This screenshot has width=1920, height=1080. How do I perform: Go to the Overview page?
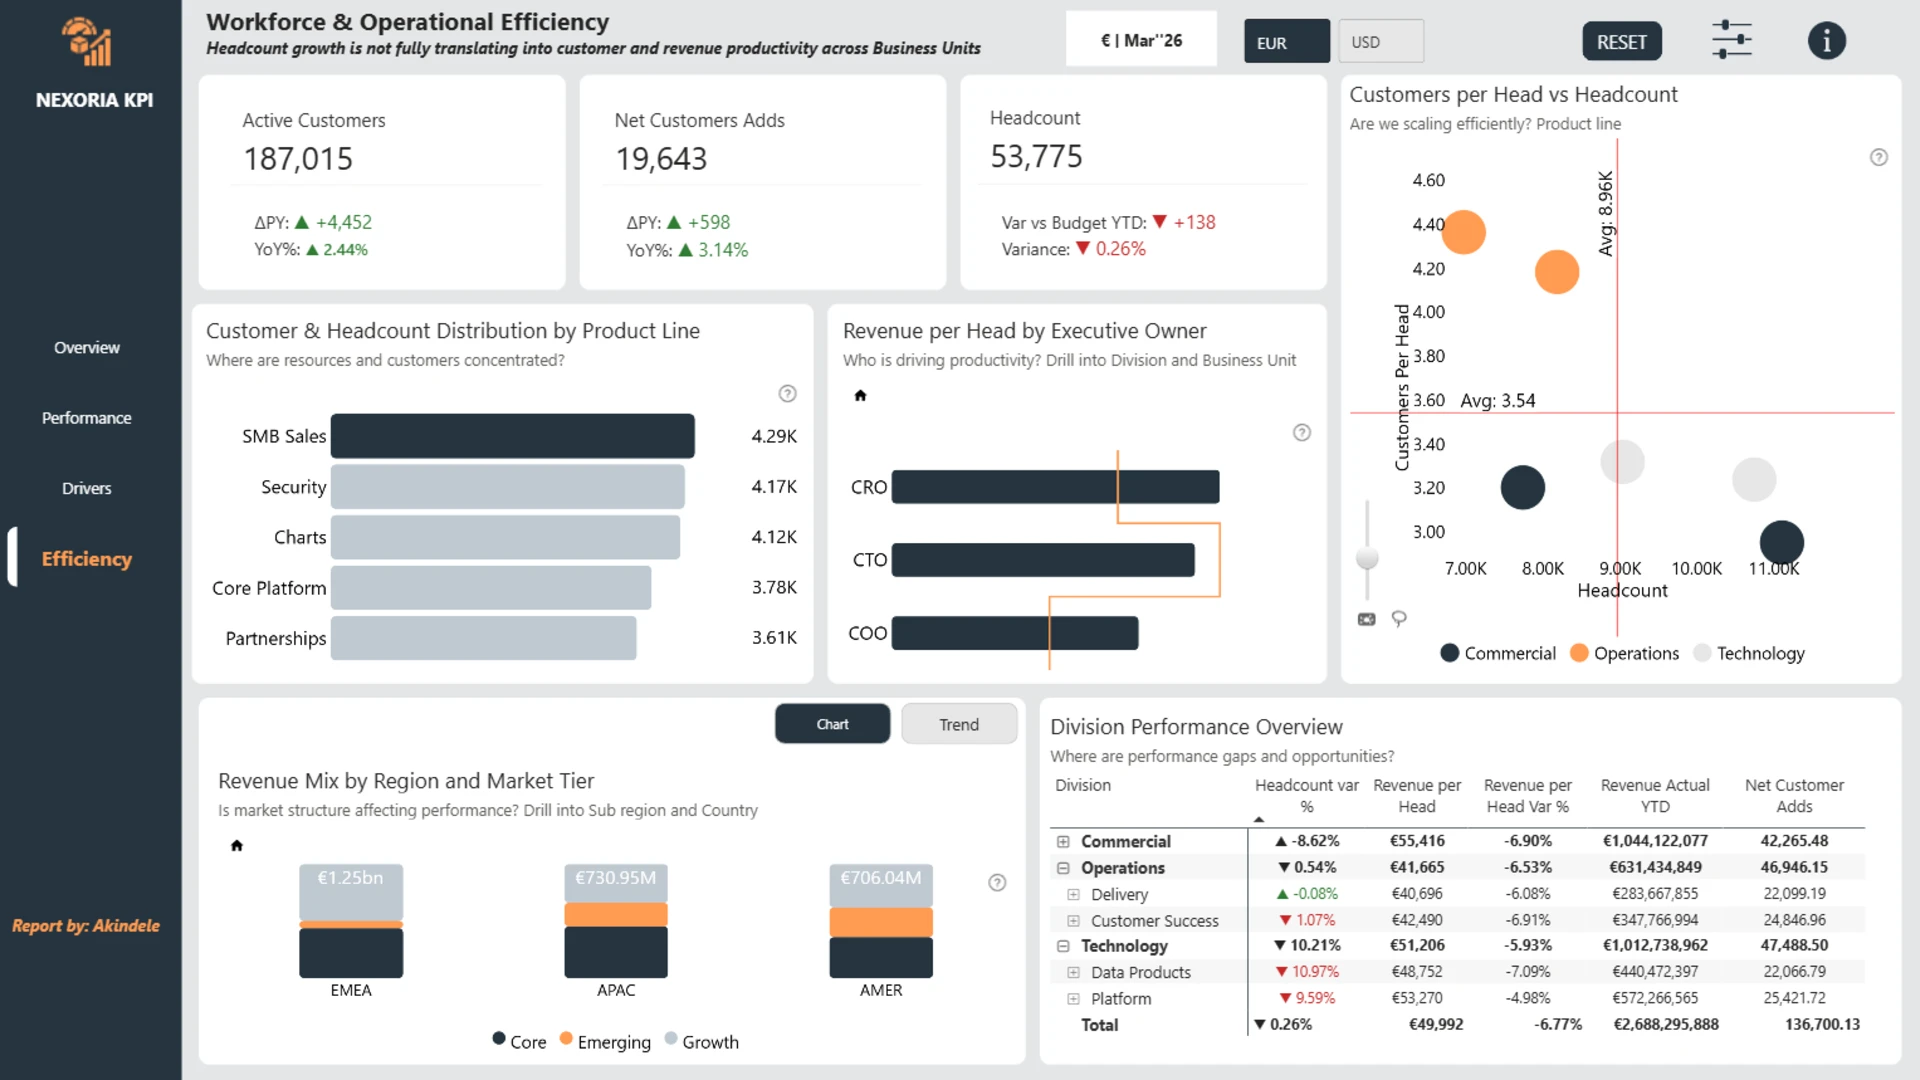87,348
